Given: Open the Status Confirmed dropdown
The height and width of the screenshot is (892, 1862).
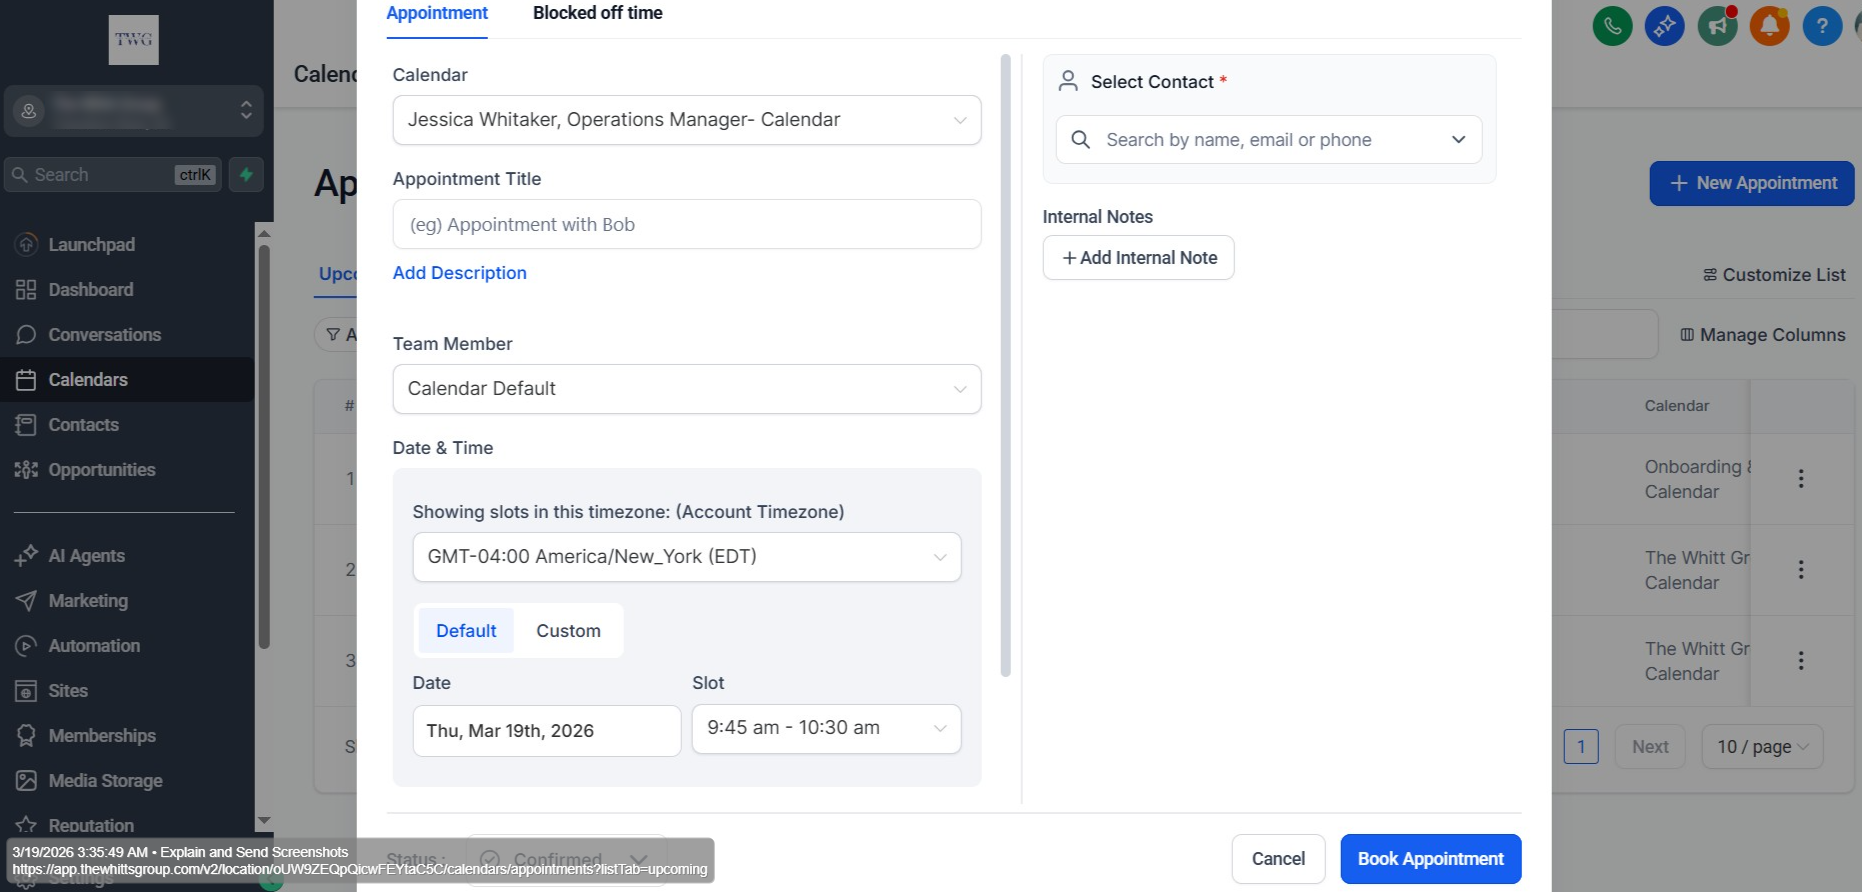Looking at the screenshot, I should (x=566, y=859).
